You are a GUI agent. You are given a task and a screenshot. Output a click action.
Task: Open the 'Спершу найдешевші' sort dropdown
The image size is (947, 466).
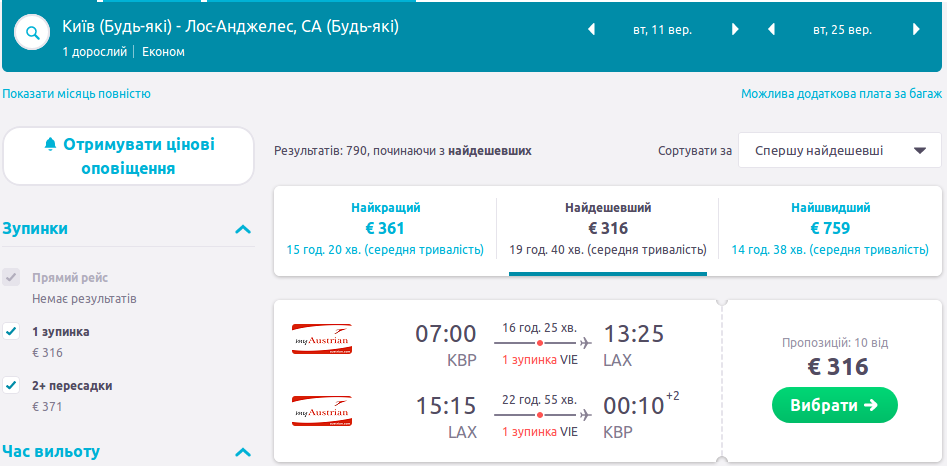coord(839,151)
